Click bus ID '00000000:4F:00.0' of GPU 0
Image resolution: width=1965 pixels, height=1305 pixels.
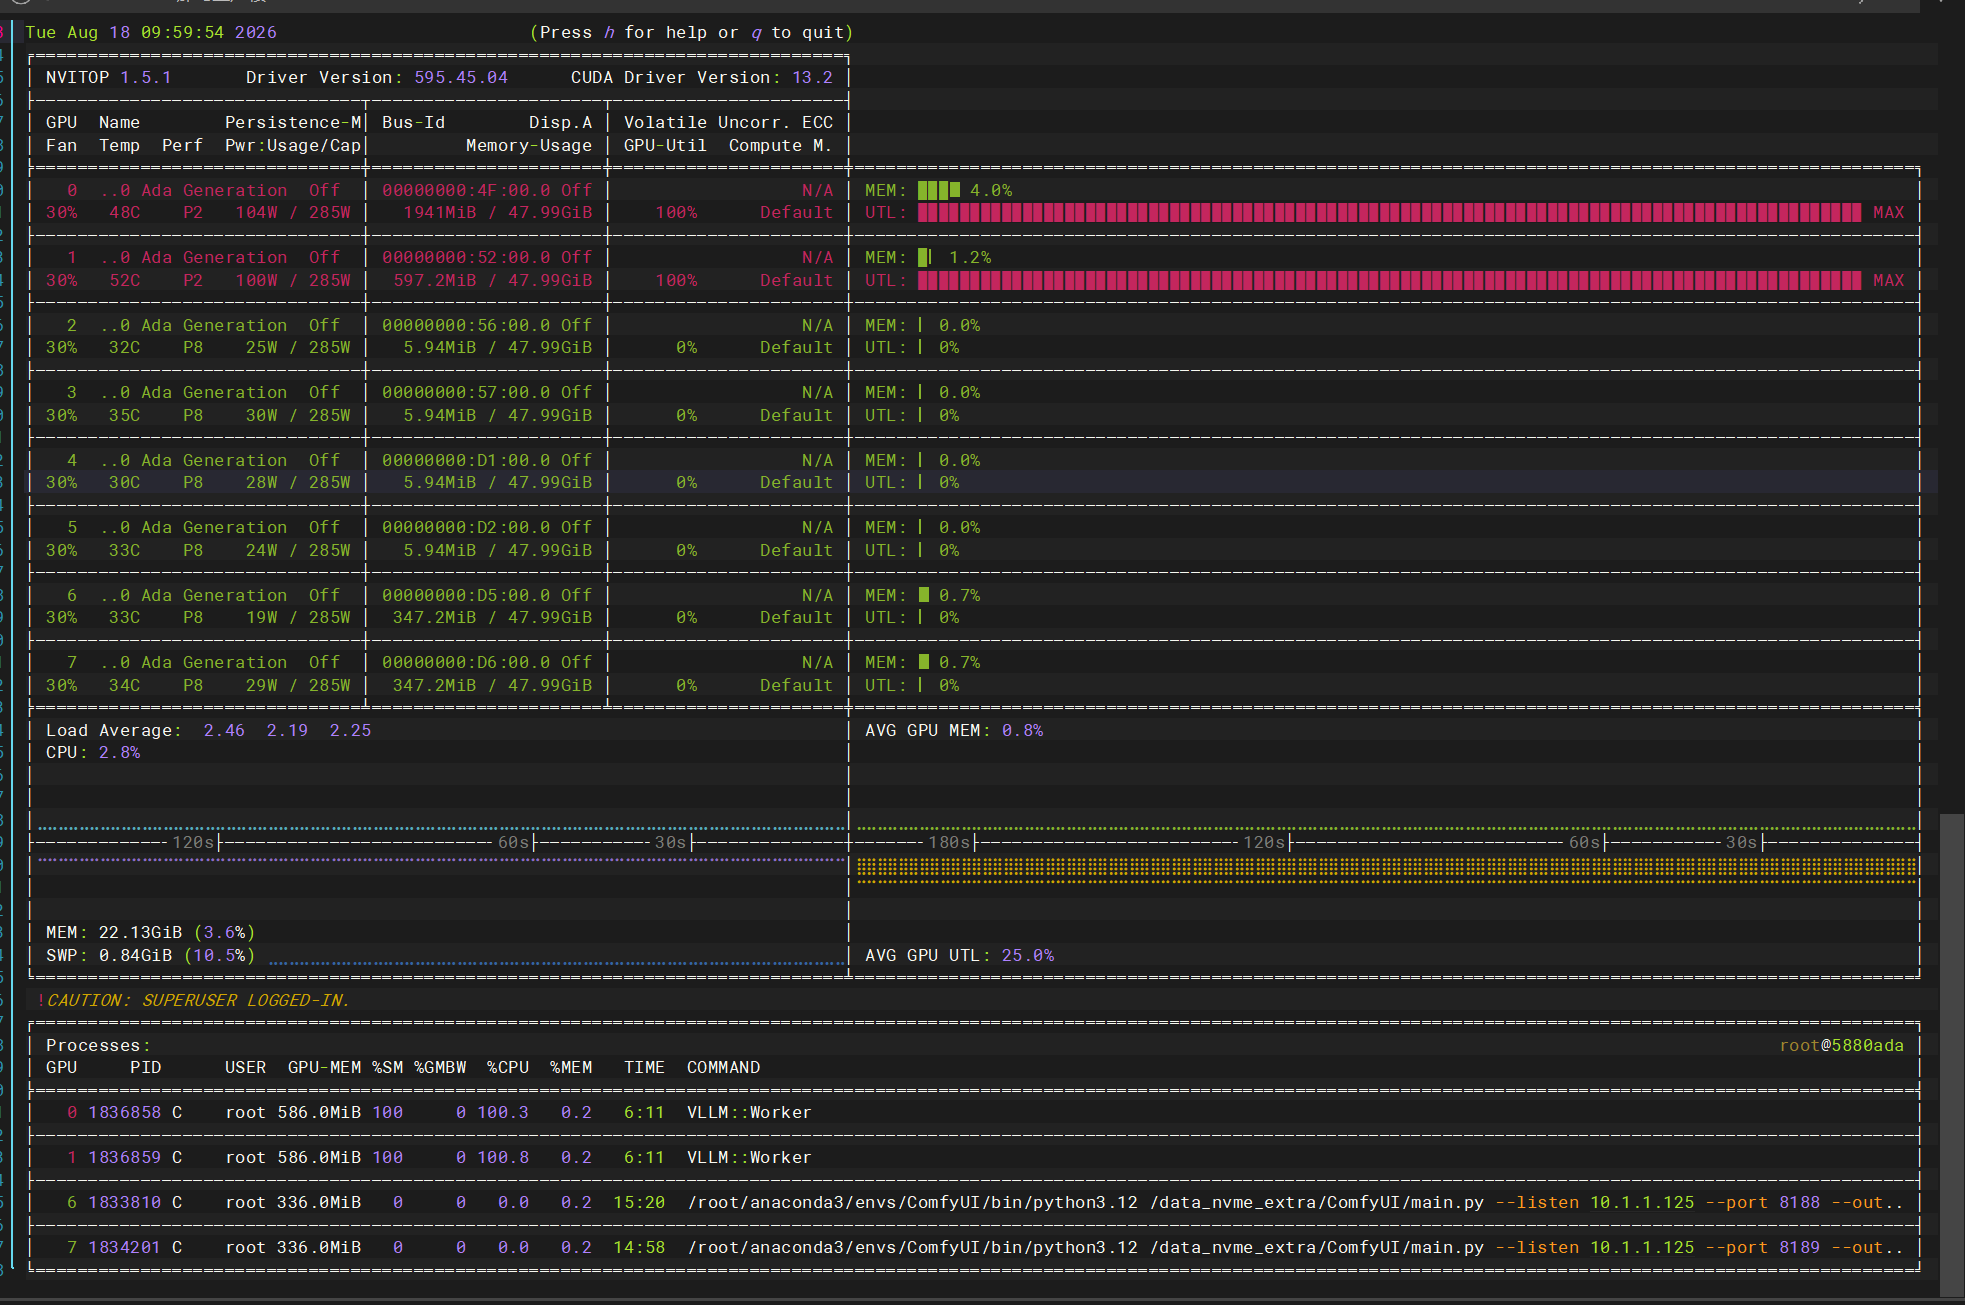pos(466,190)
